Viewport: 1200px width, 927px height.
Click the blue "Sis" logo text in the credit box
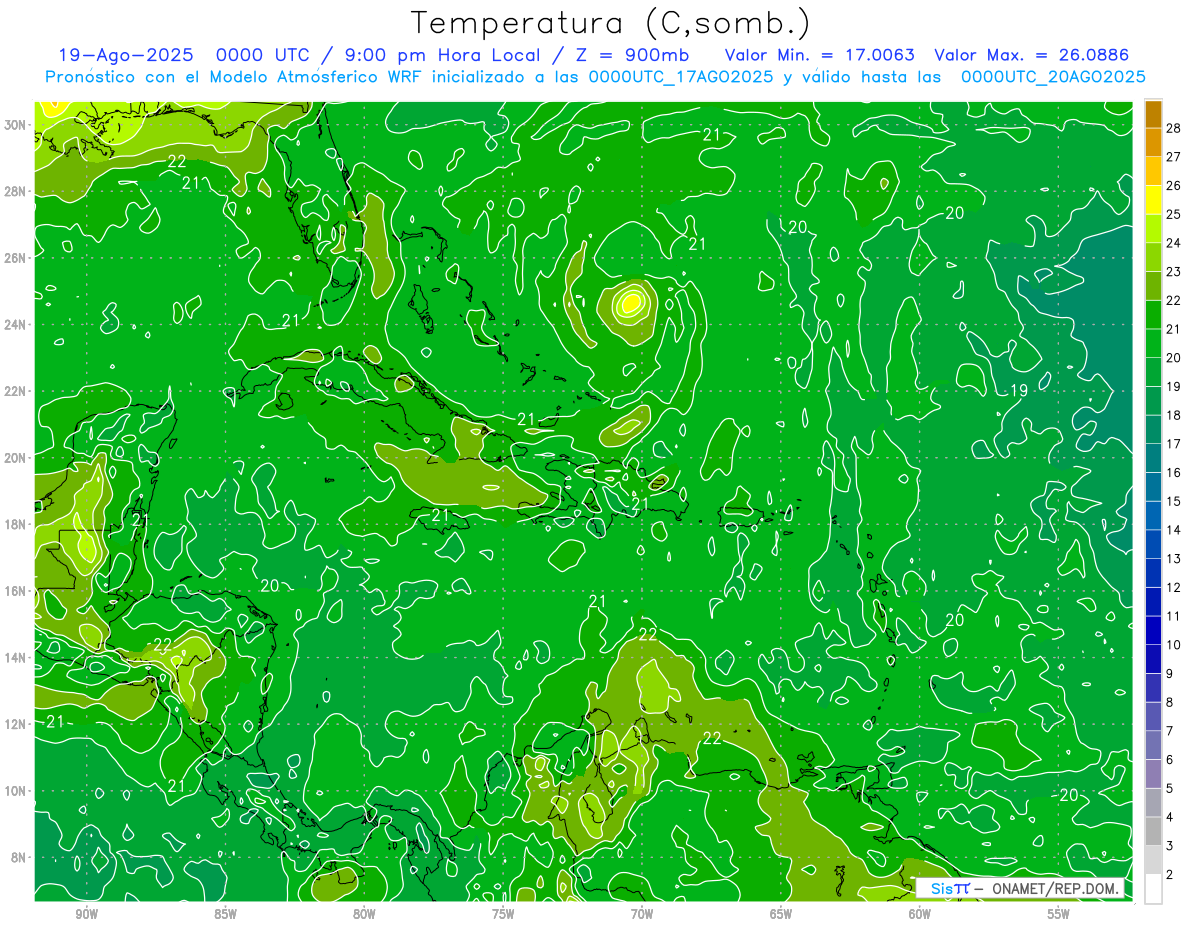point(942,888)
